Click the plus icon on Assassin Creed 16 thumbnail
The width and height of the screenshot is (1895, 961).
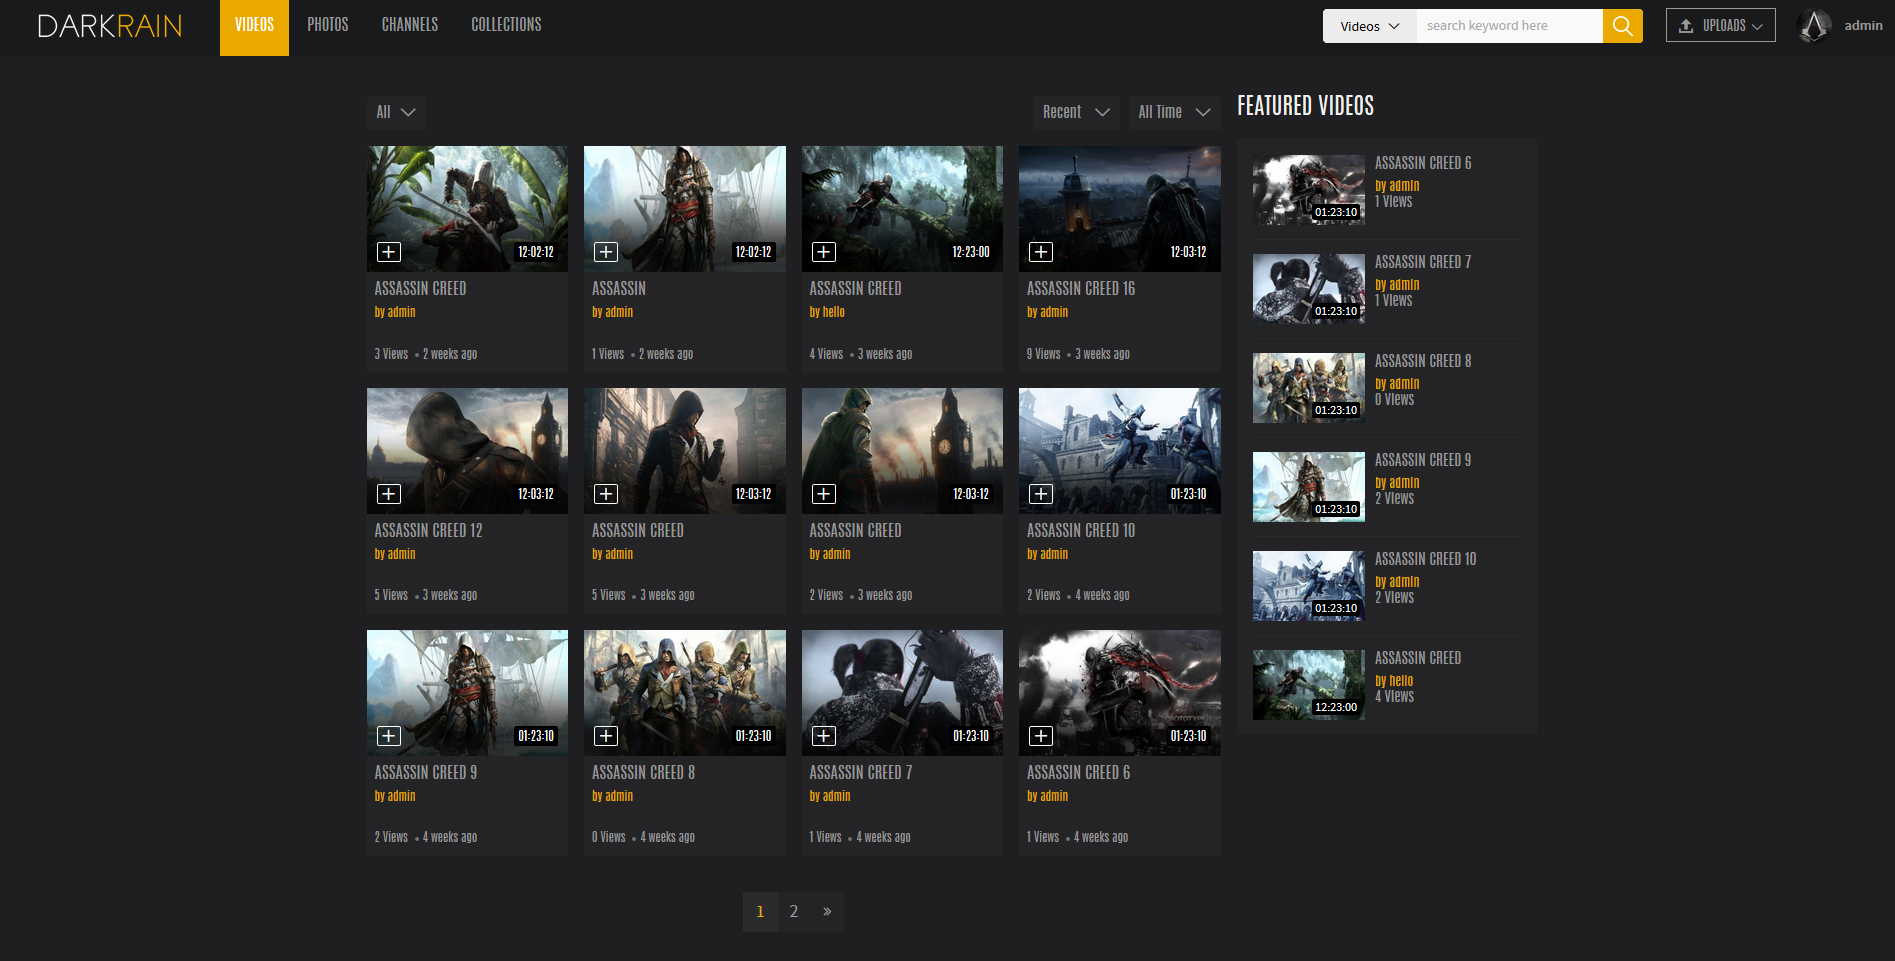click(x=1041, y=252)
